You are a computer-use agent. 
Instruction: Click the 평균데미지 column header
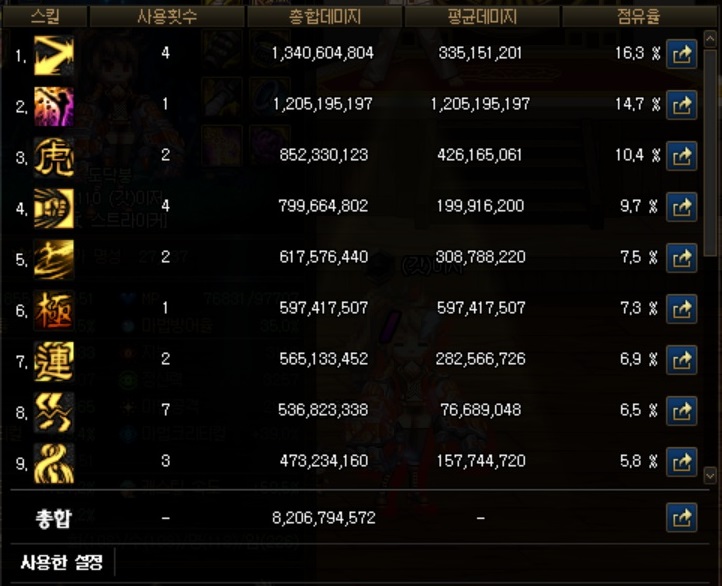coord(482,17)
